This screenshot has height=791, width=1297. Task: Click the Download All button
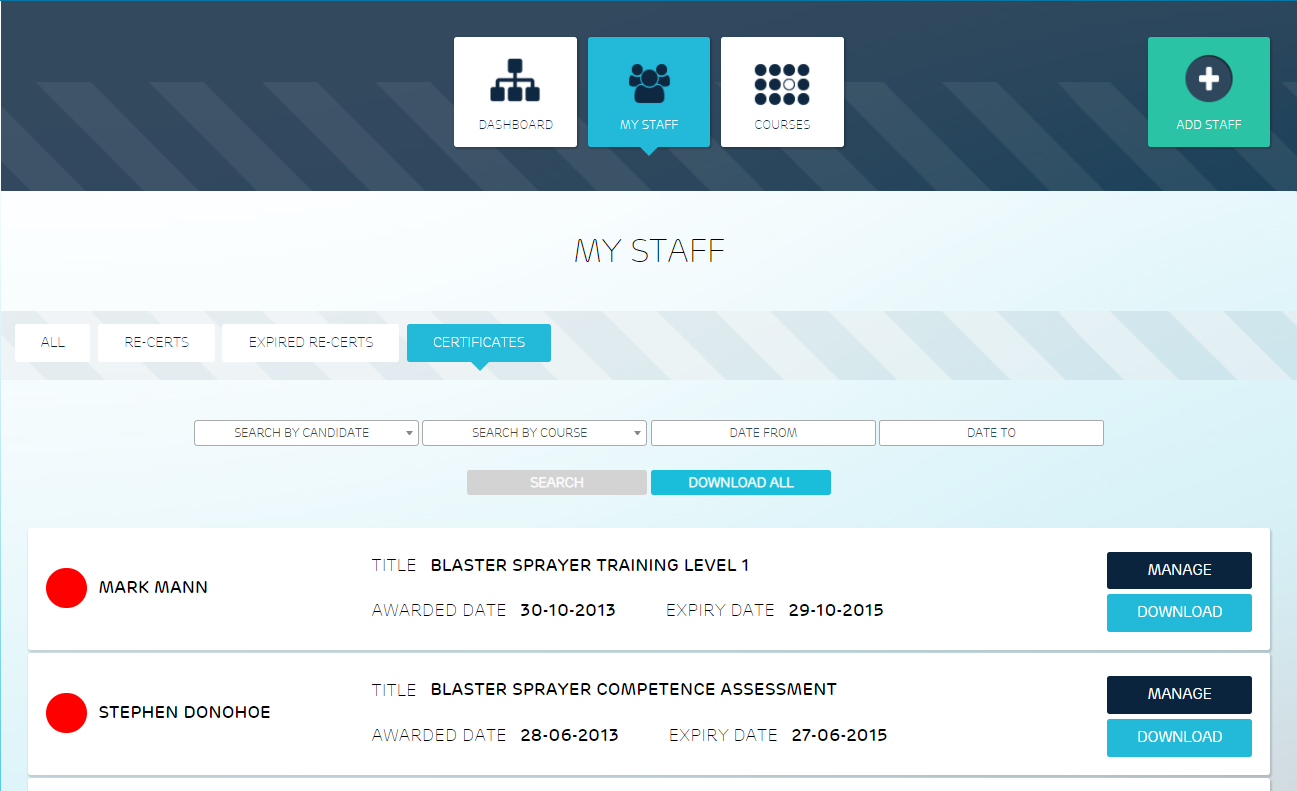(x=740, y=483)
